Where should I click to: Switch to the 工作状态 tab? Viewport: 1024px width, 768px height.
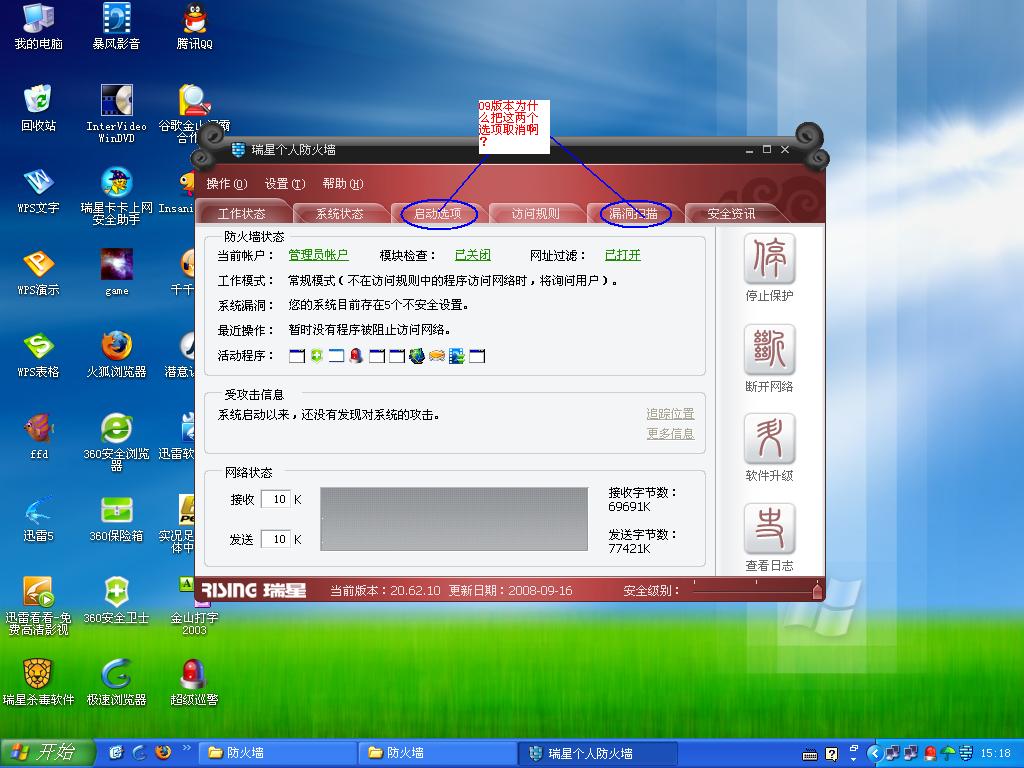[x=242, y=214]
